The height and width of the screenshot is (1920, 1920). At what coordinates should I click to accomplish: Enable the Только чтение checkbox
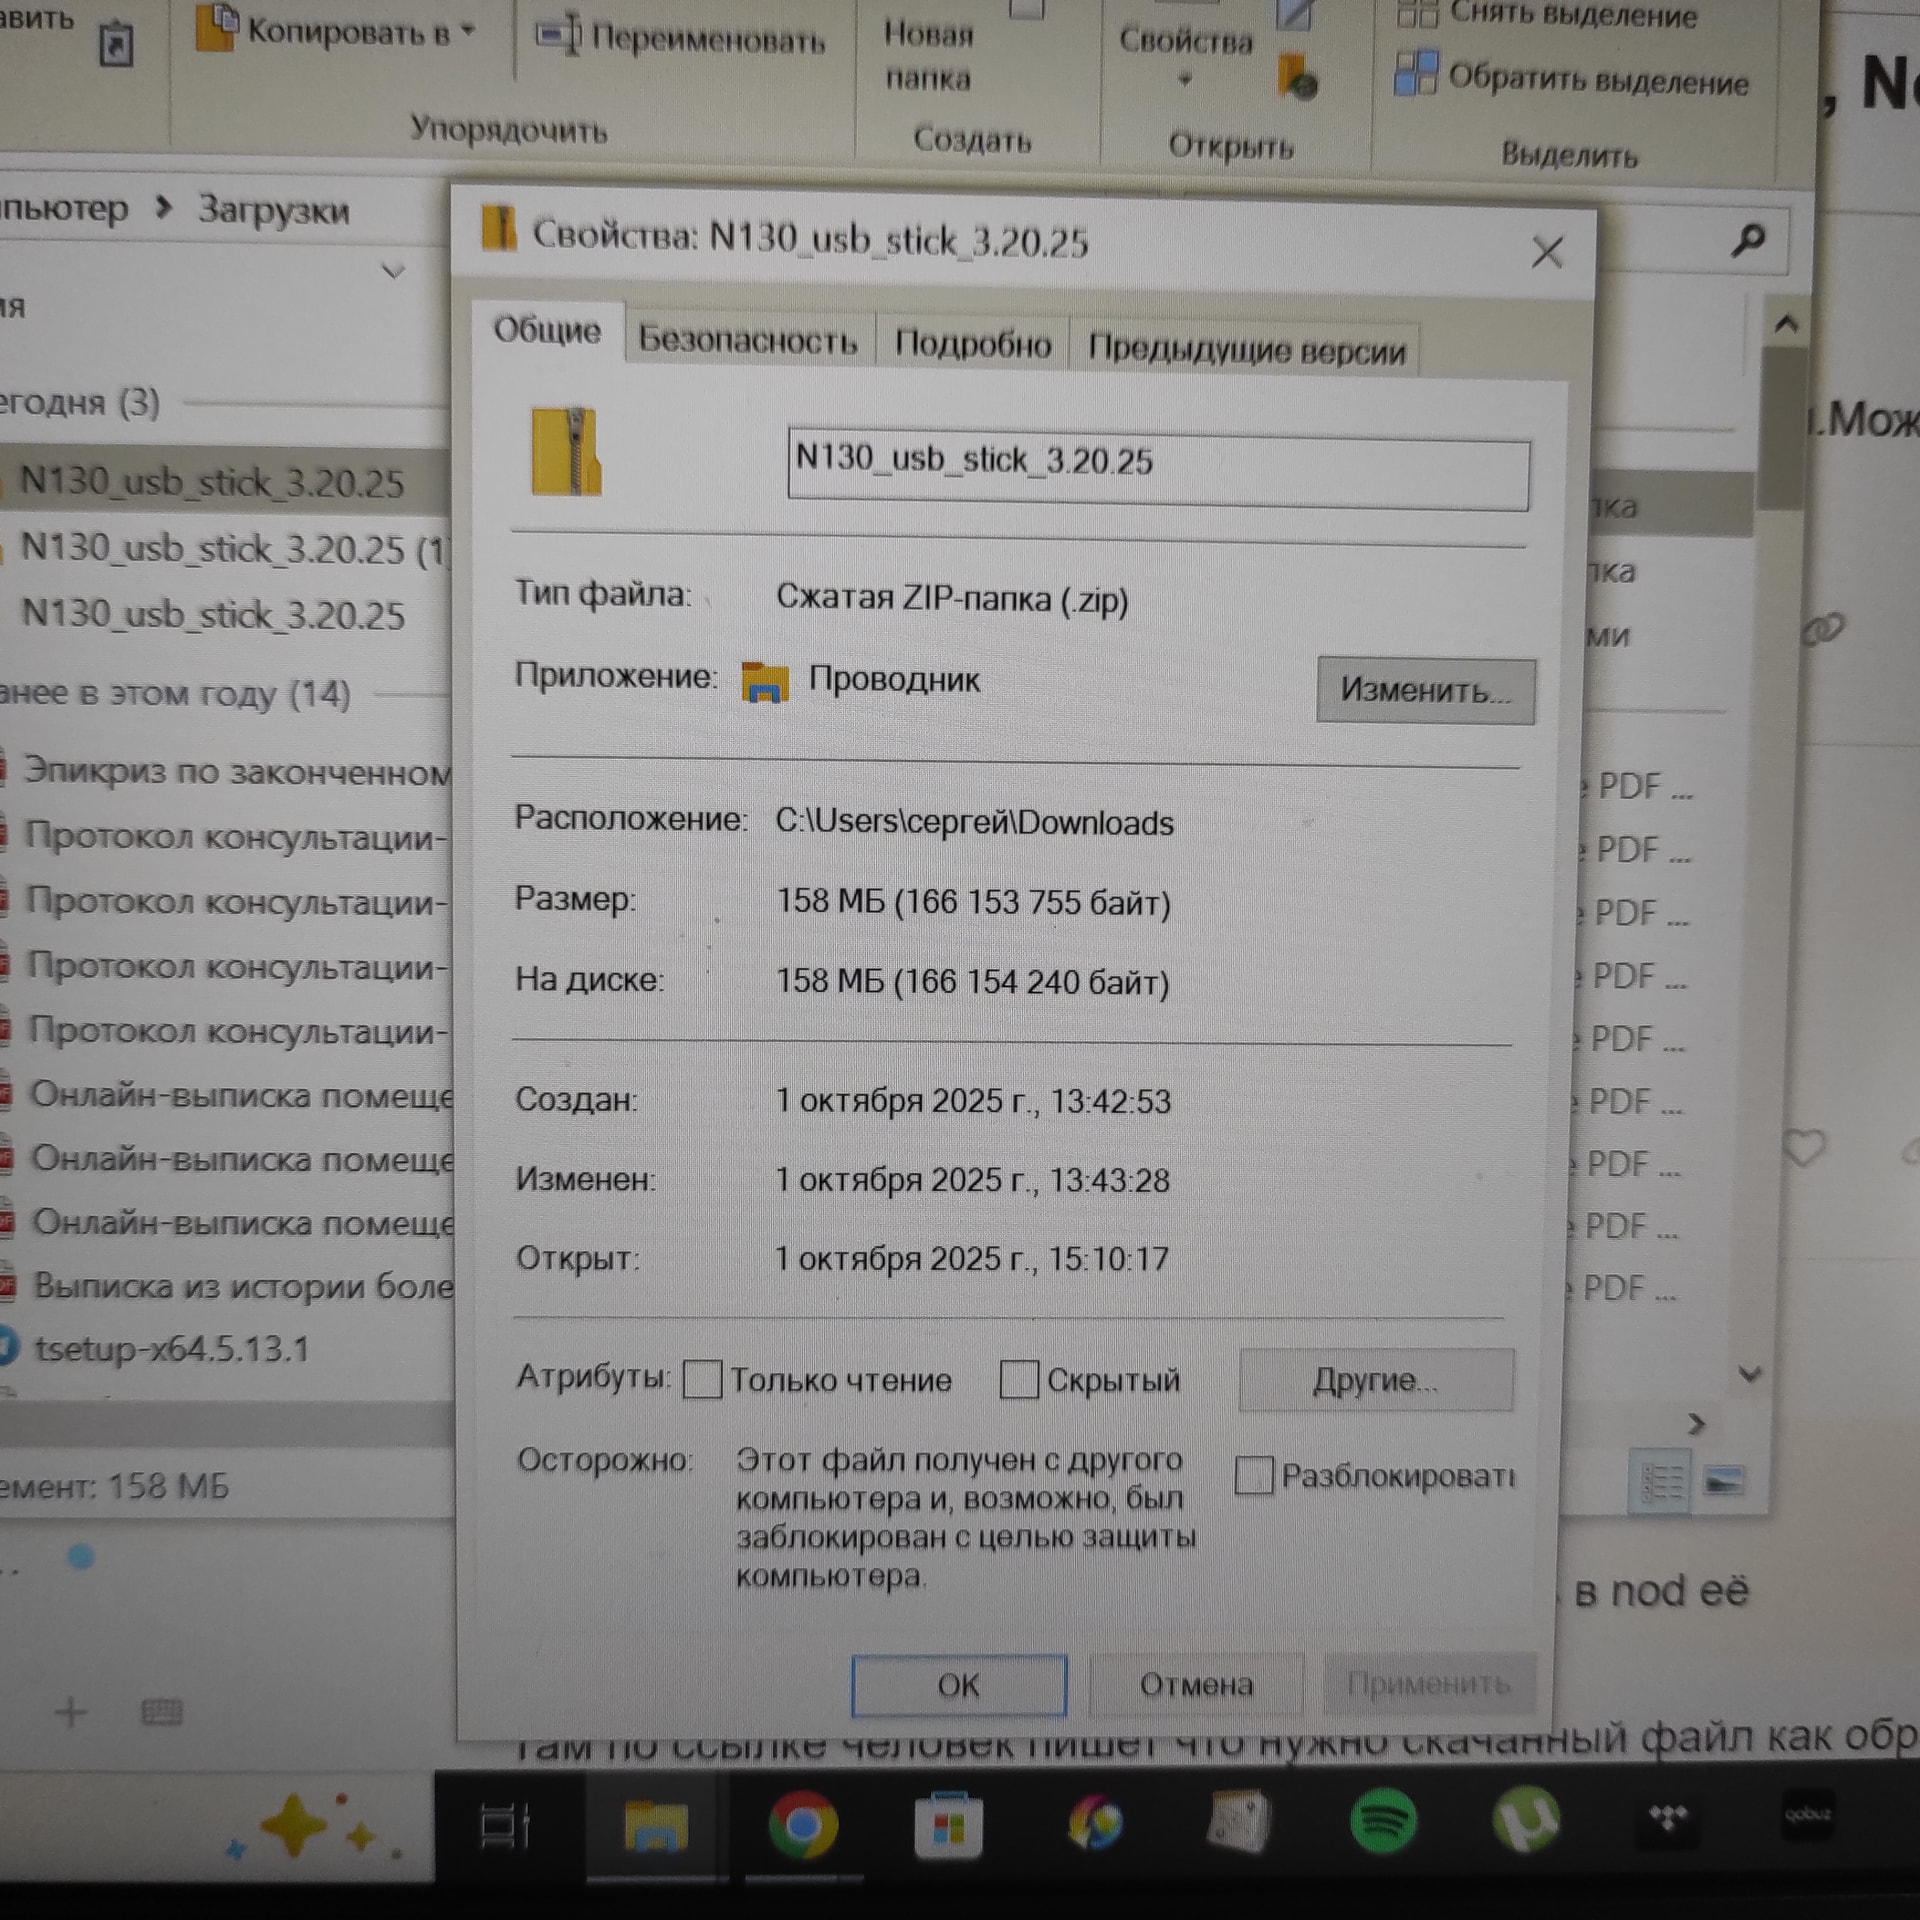[x=702, y=1380]
